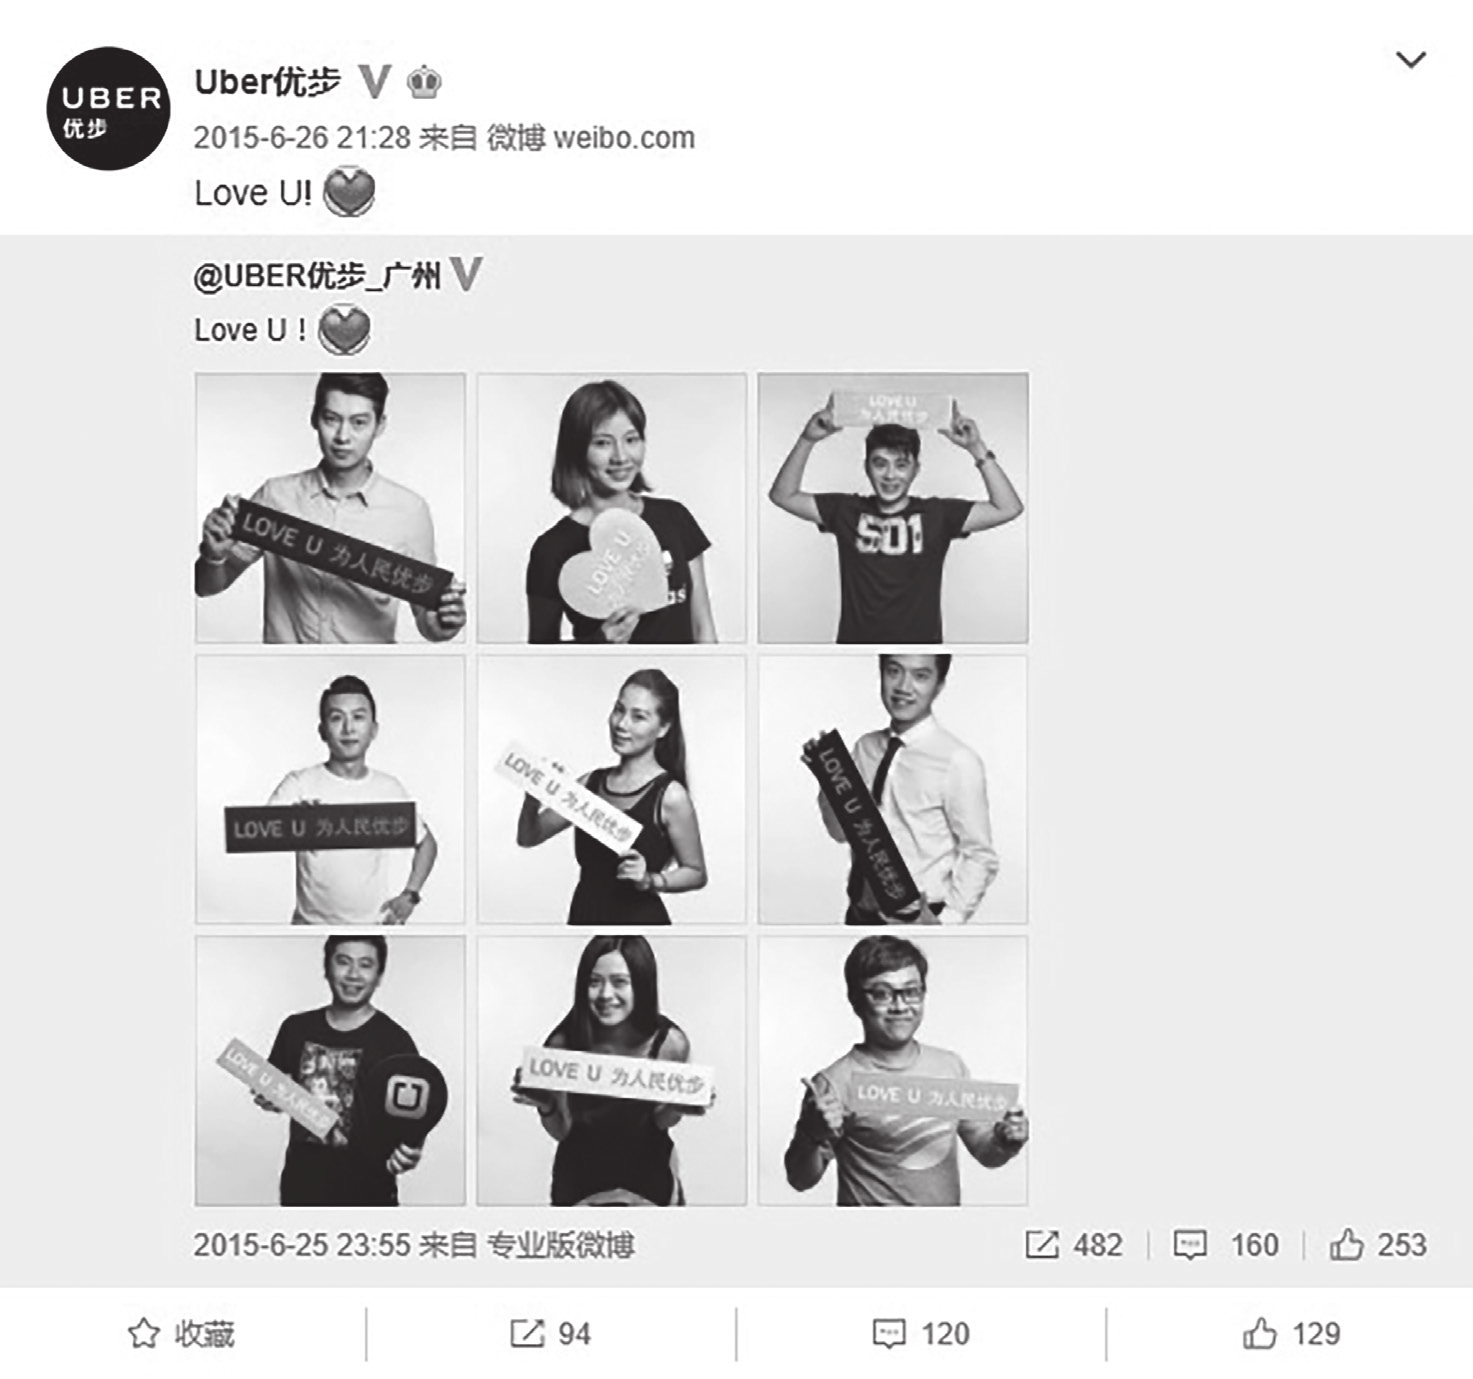Open photo of man wearing glasses

(x=893, y=1071)
